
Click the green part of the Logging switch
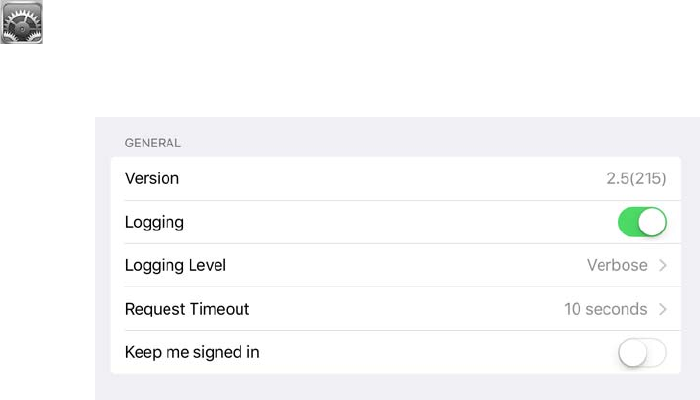click(x=630, y=222)
